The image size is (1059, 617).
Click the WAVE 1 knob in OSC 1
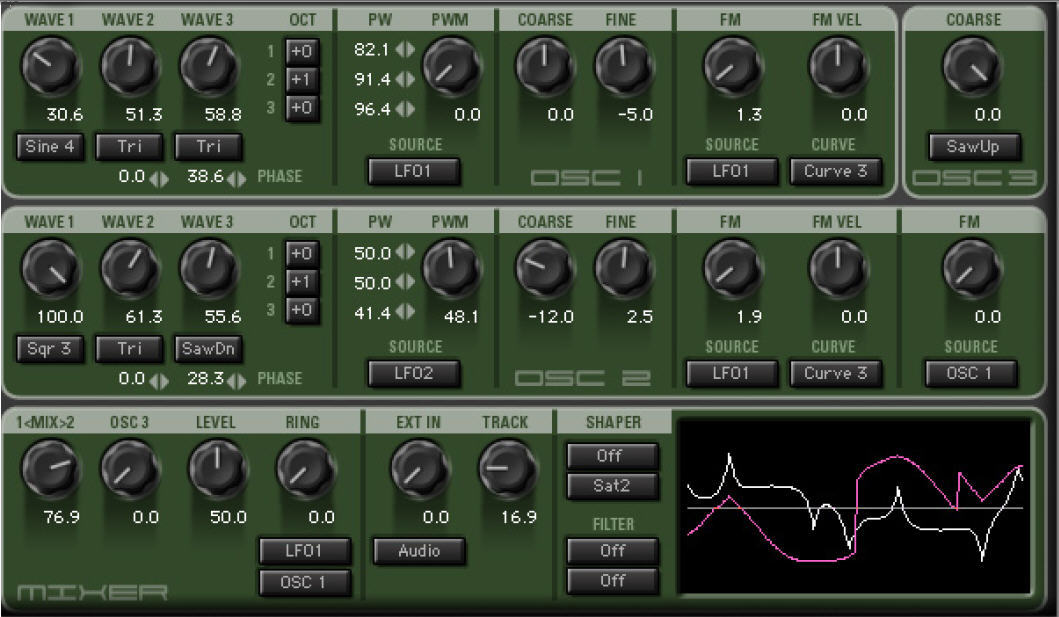50,67
